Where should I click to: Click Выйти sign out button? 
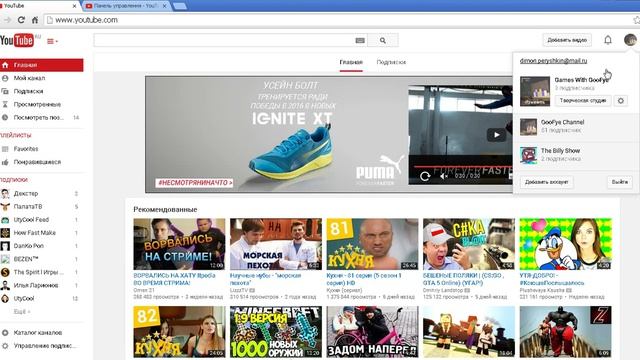620,182
